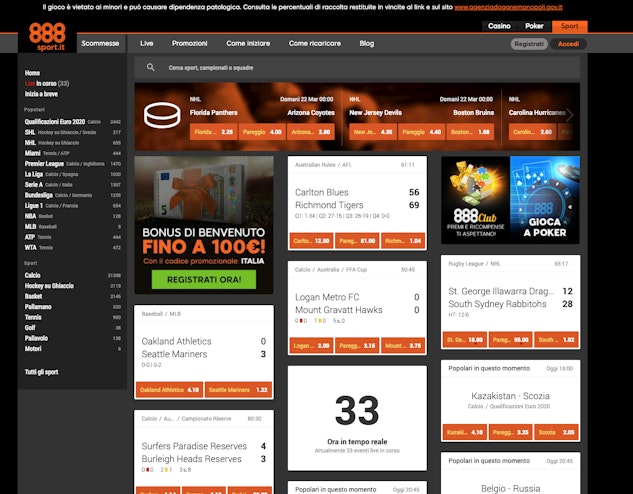The width and height of the screenshot is (633, 494).
Task: Bet Richmond at 1.04
Action: pyautogui.click(x=403, y=241)
